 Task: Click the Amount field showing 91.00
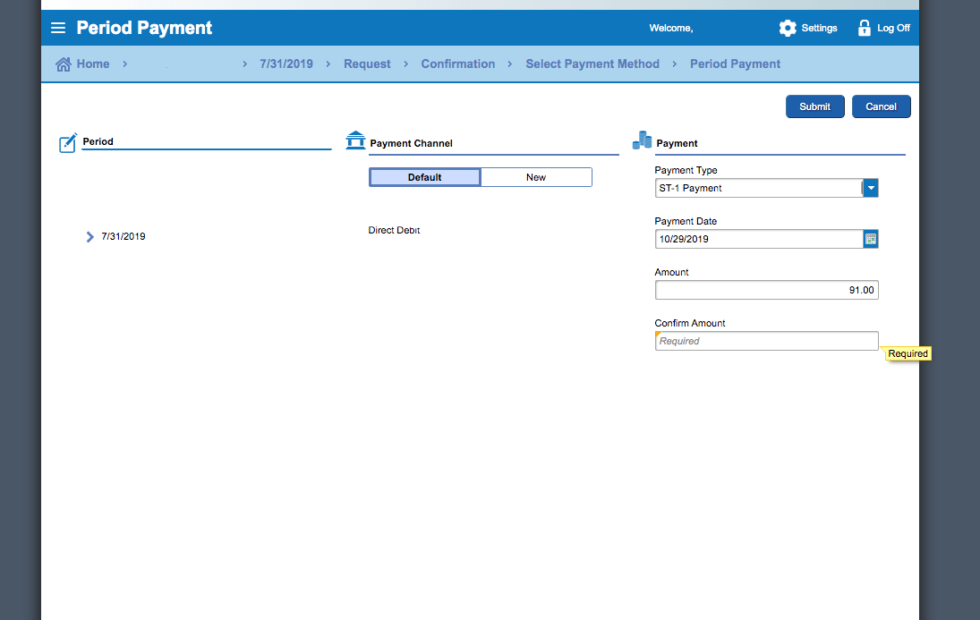pyautogui.click(x=766, y=290)
